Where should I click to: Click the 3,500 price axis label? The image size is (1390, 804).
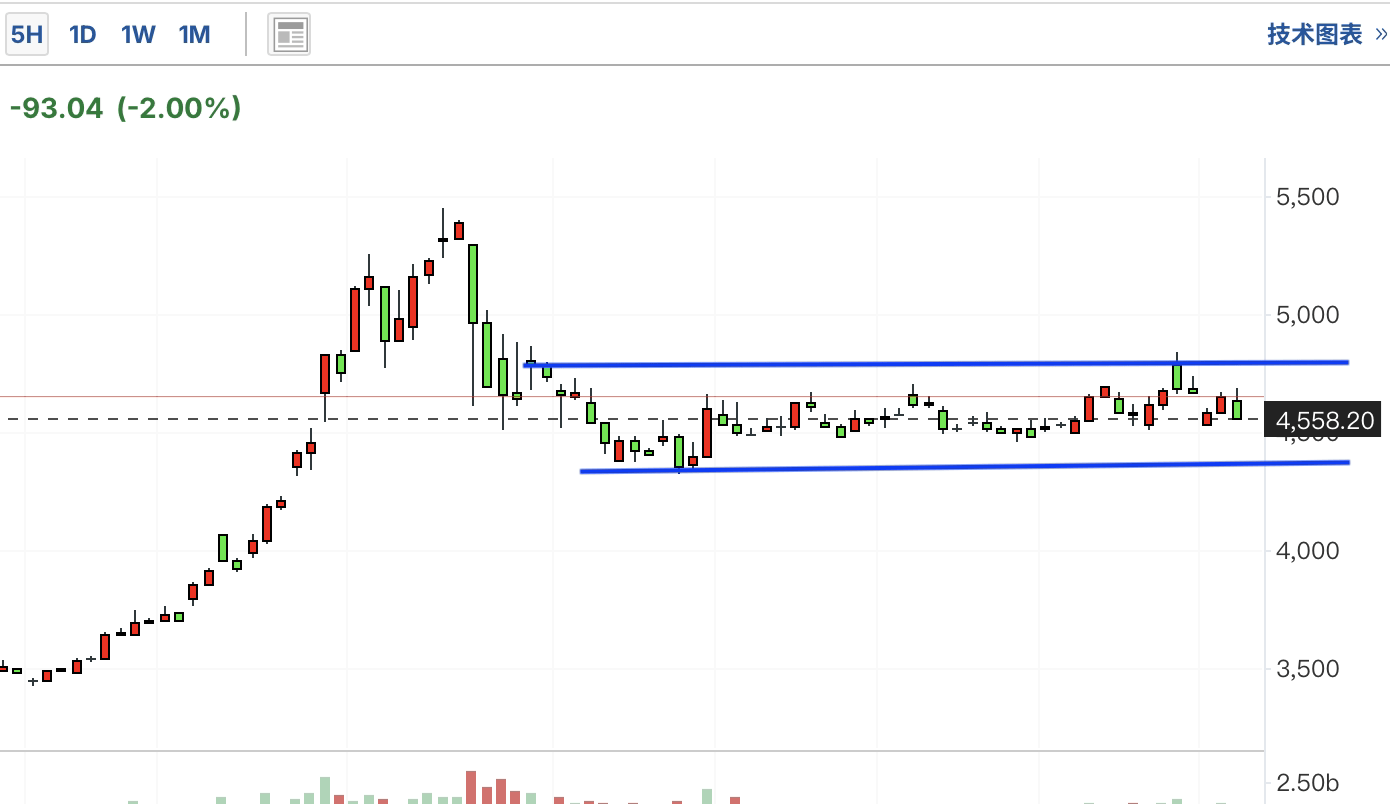click(1307, 669)
